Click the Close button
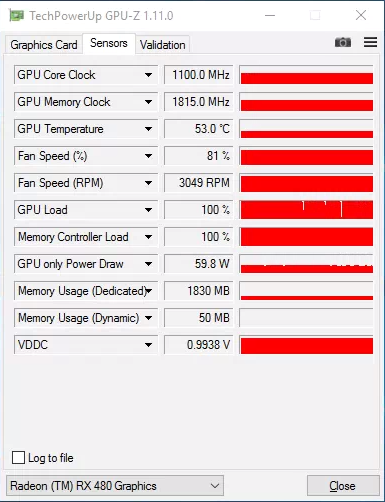 click(343, 486)
